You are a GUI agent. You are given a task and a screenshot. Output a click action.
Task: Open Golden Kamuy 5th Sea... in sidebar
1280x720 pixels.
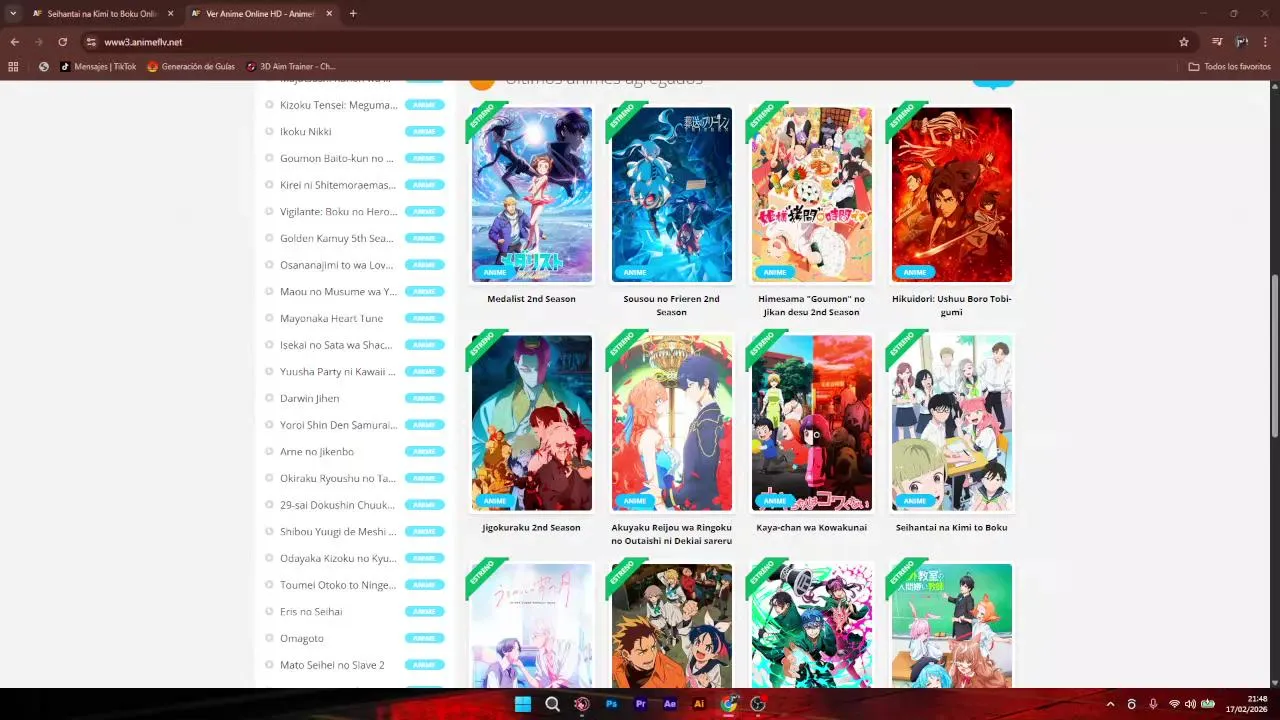(337, 238)
